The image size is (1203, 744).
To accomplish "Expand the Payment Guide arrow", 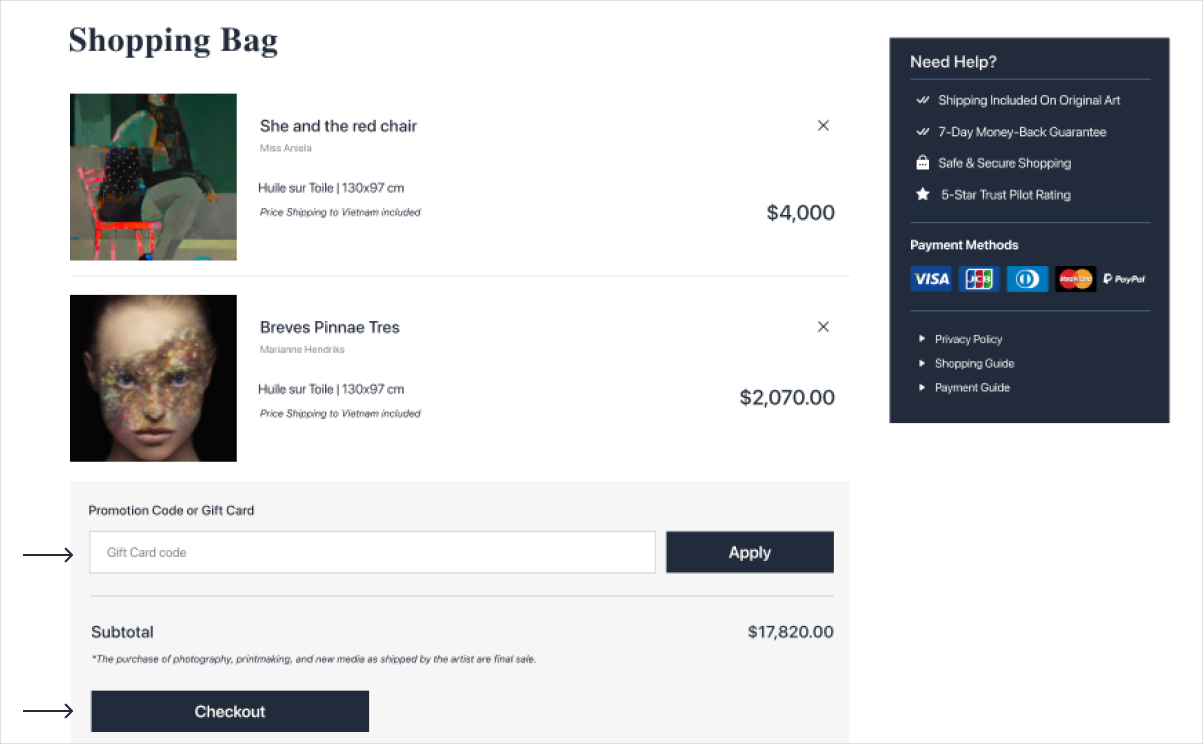I will pyautogui.click(x=922, y=387).
